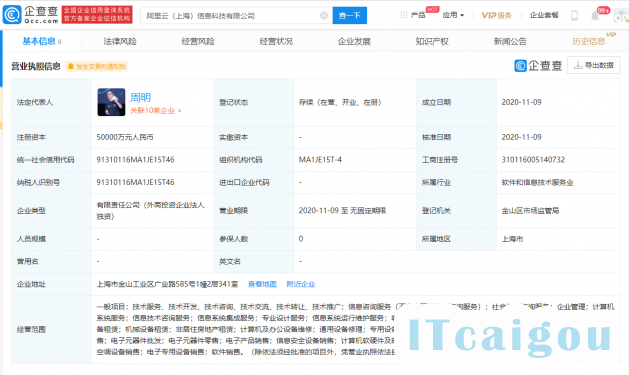629x375 pixels.
Task: Click the 经营范围 label cell
Action: pos(51,329)
